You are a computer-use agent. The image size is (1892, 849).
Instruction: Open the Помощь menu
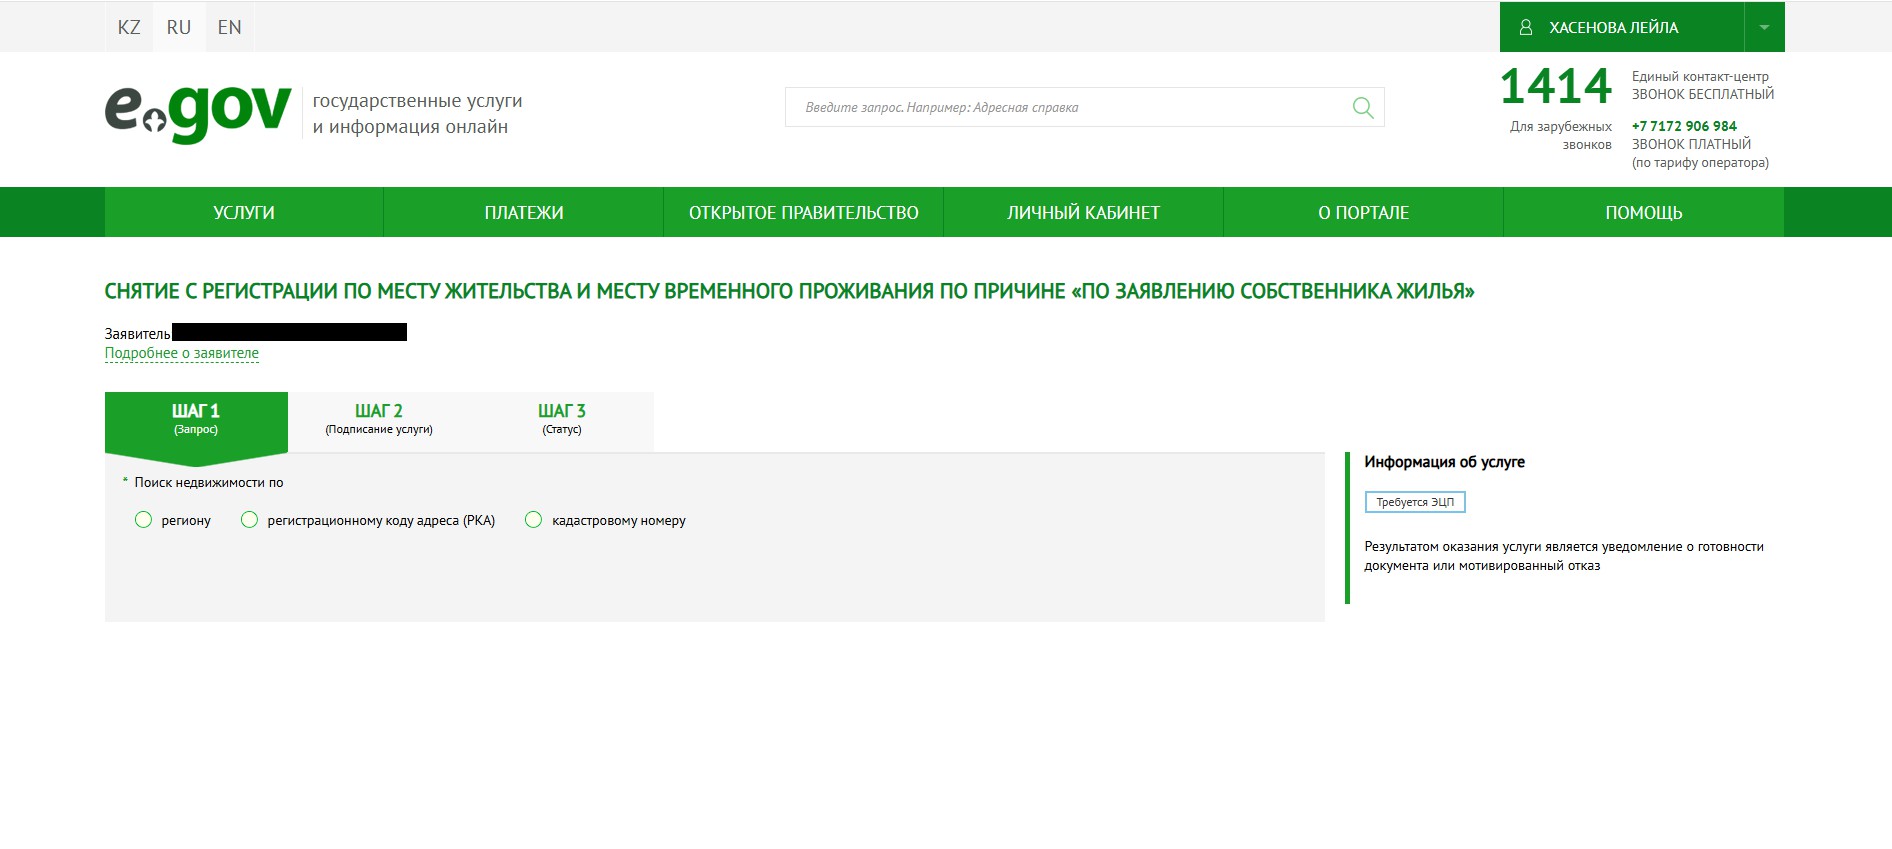1643,212
